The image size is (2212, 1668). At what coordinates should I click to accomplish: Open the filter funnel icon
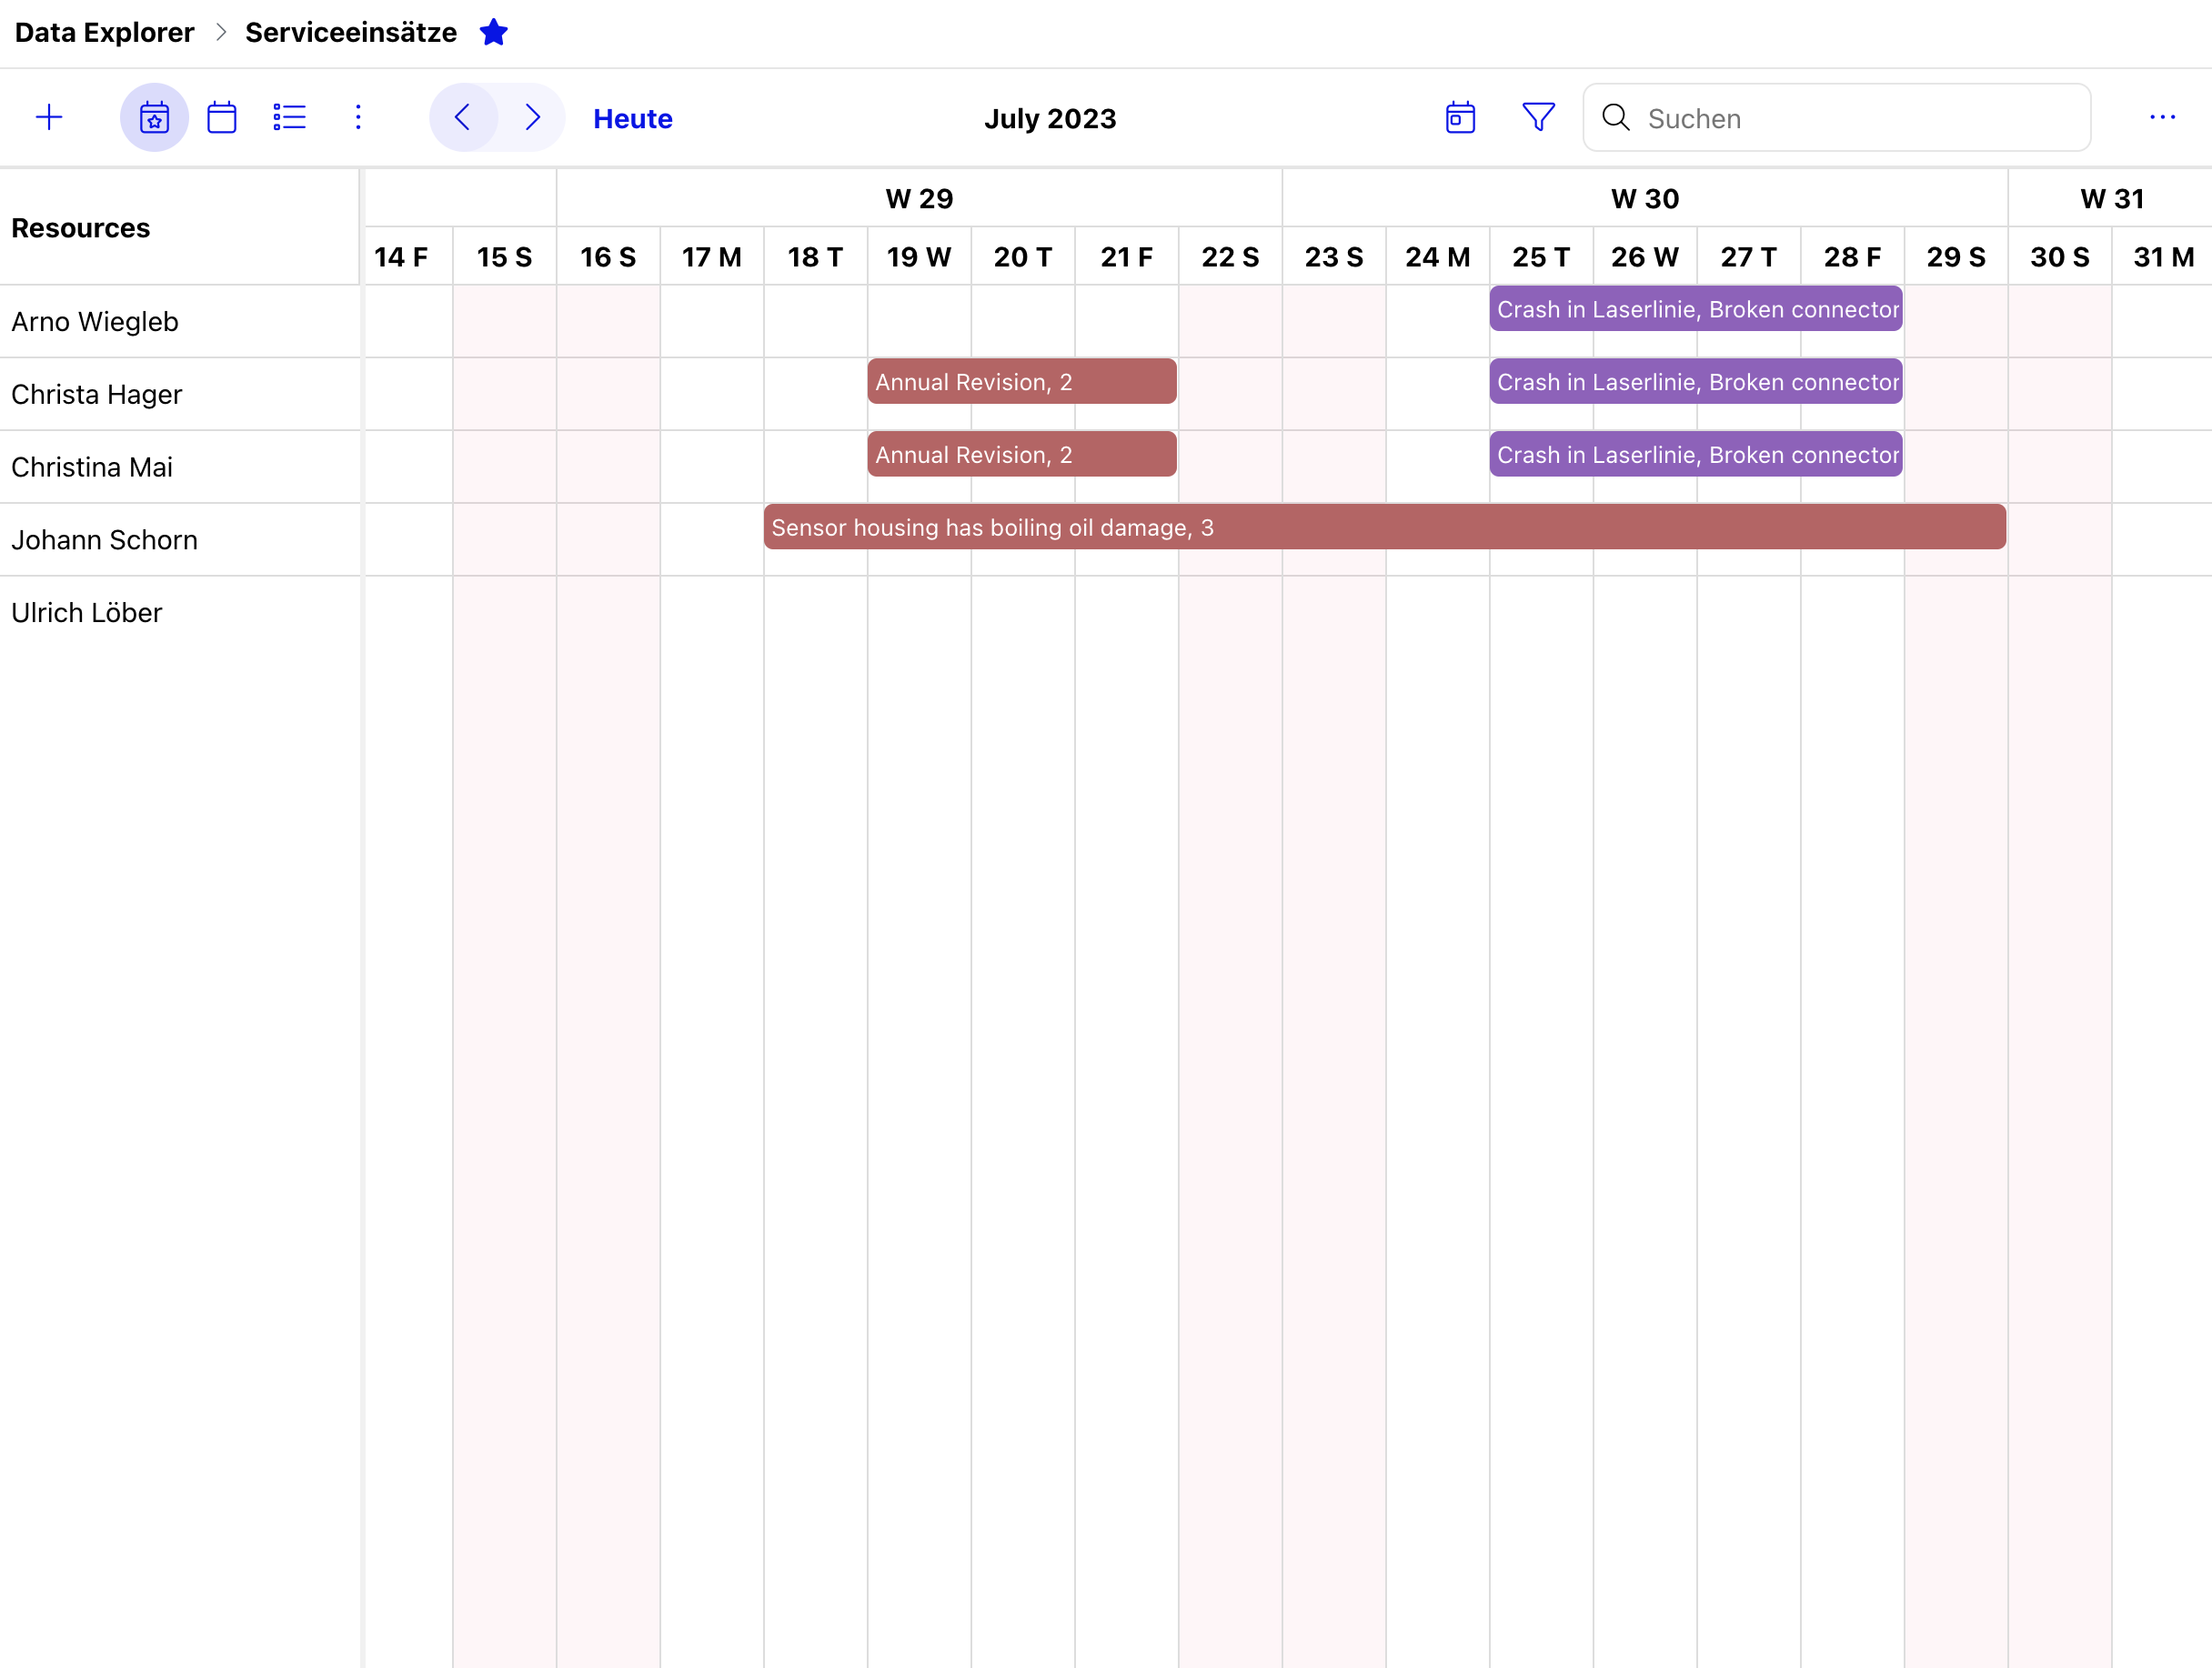coord(1538,118)
